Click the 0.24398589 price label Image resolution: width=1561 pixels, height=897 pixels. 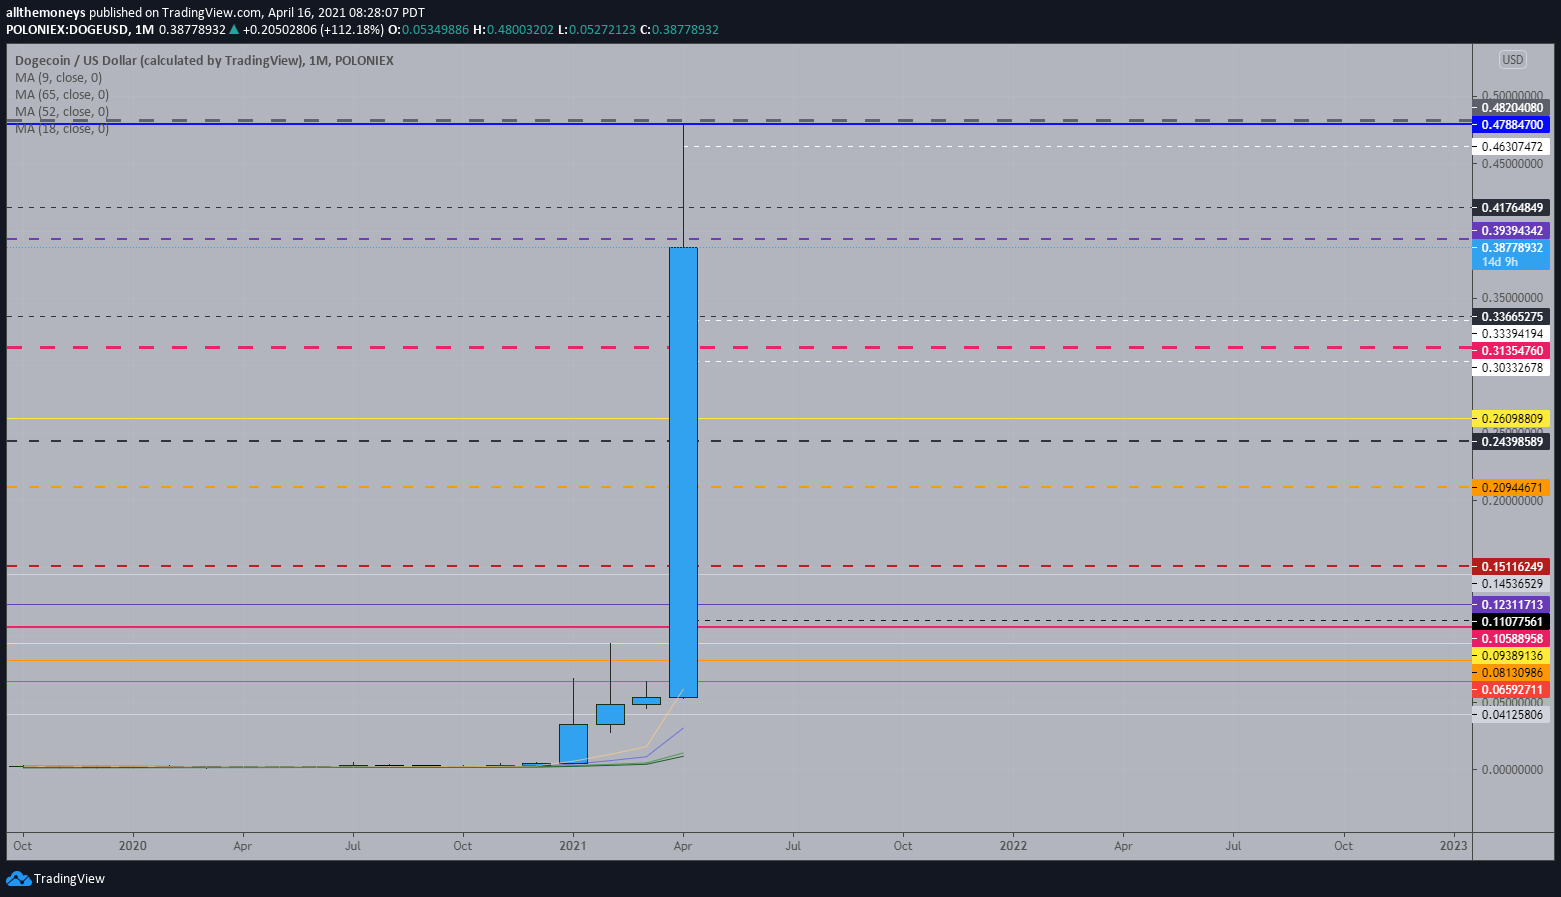tap(1511, 442)
